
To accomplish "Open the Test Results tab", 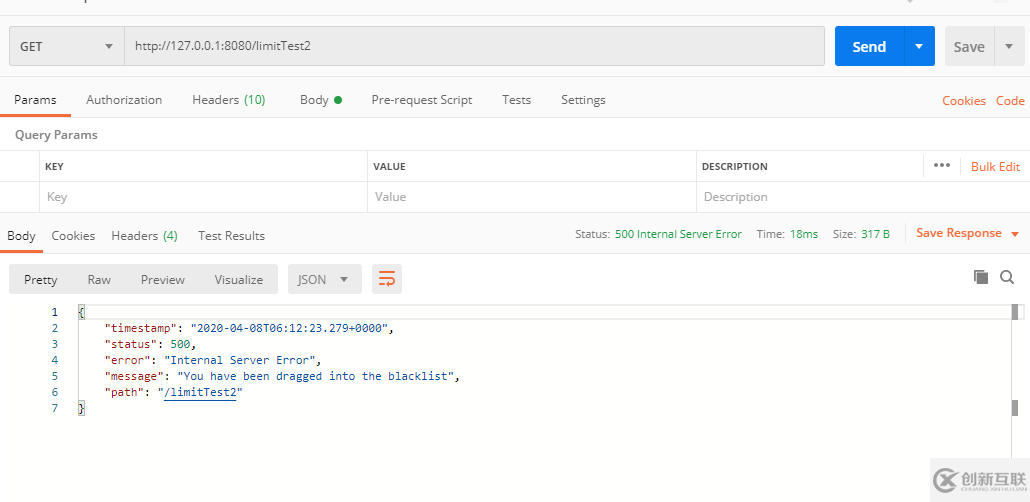I will coord(231,235).
